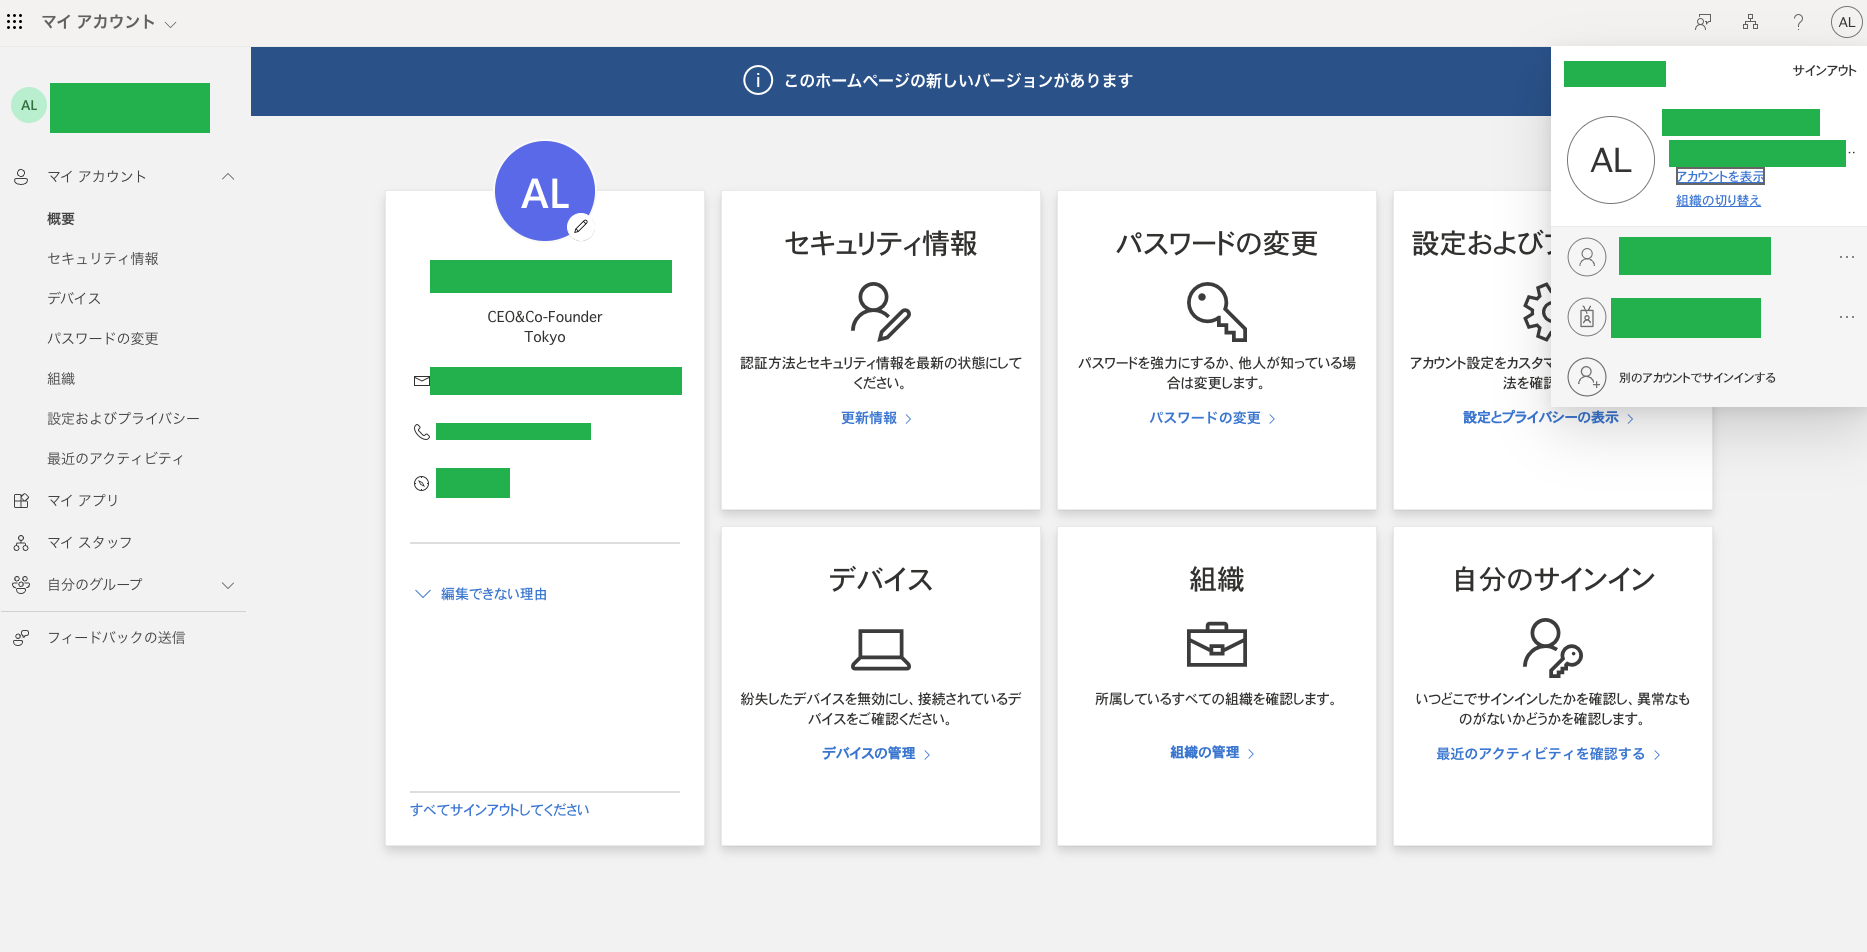Expand the 自分のグループ sidebar section

pyautogui.click(x=228, y=585)
